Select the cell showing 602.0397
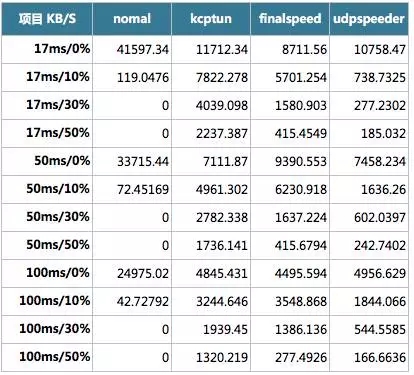Viewport: 414px width, 375px height. (369, 217)
